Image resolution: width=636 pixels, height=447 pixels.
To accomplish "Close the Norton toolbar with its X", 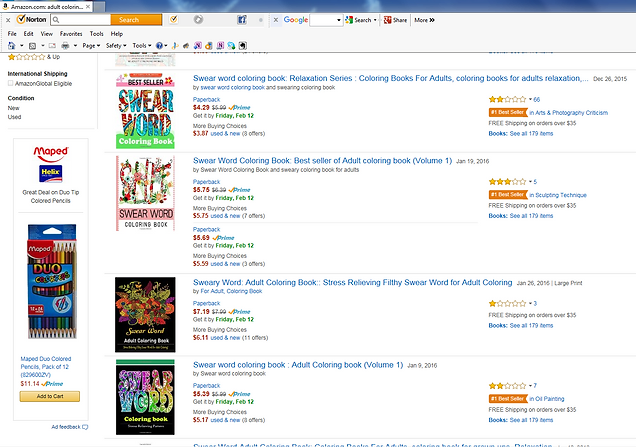I will (8, 20).
